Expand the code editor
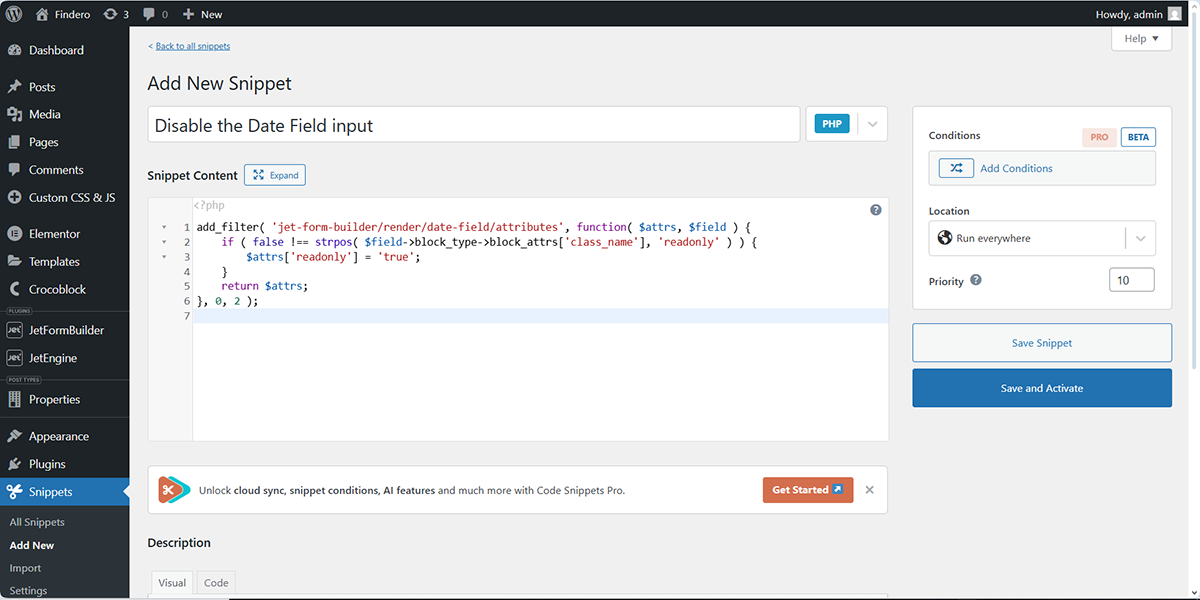Image resolution: width=1200 pixels, height=600 pixels. 275,175
